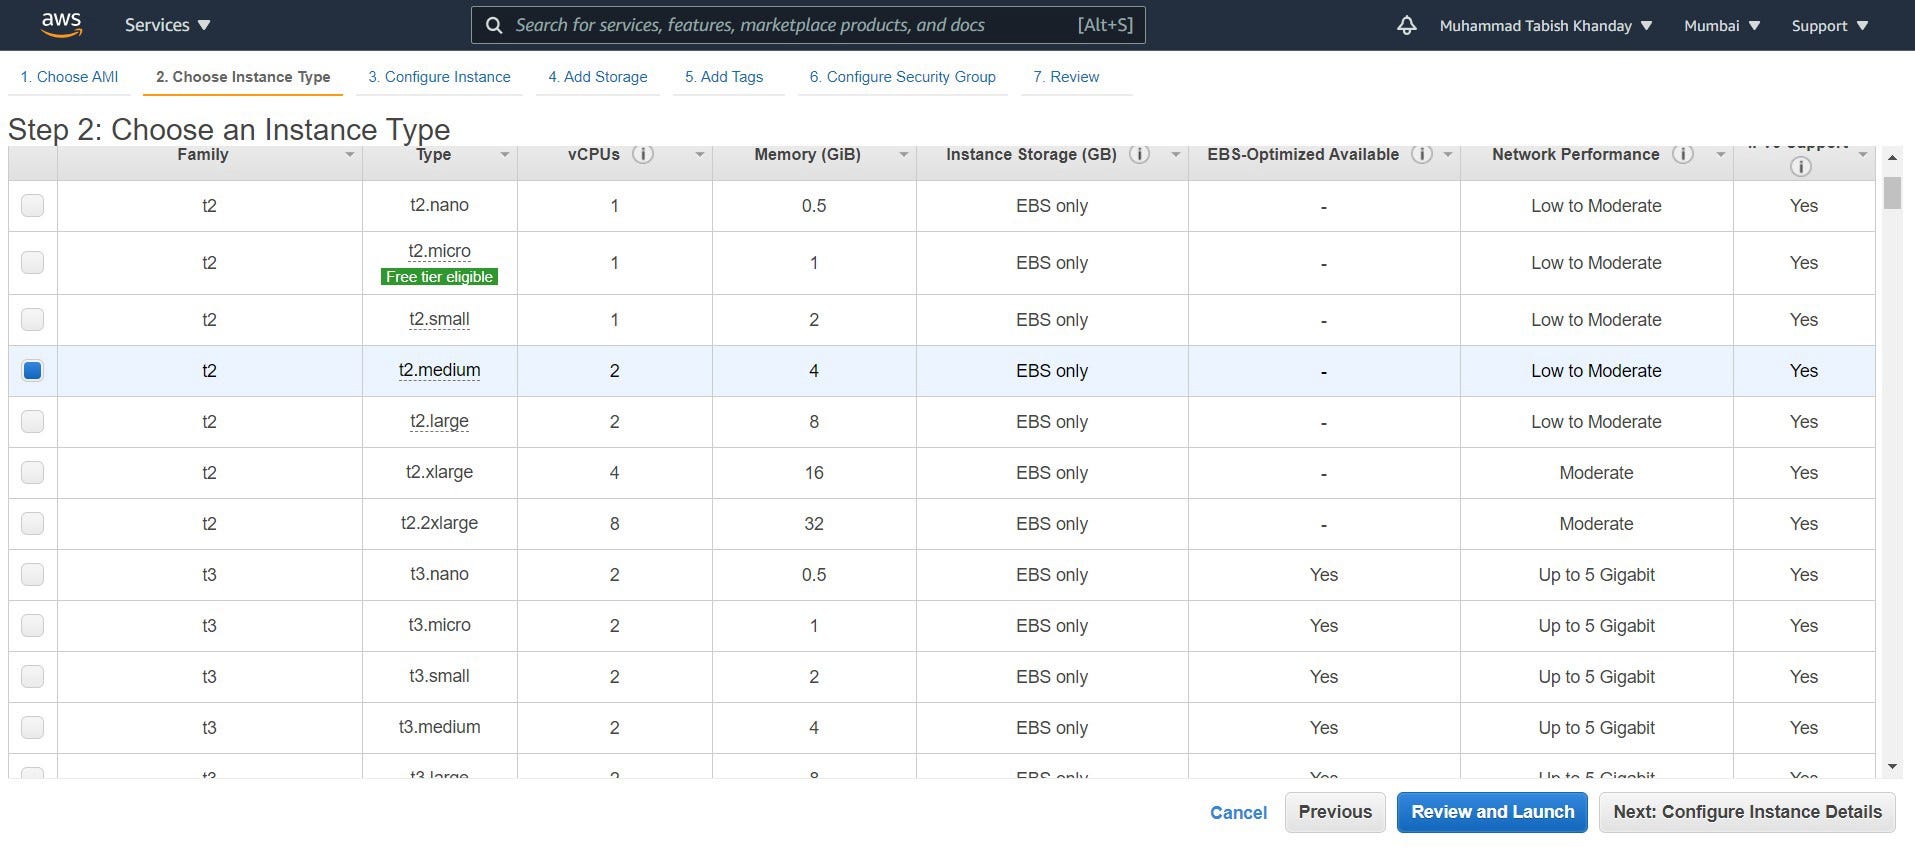Viewport: 1915px width, 857px height.
Task: Uncheck the t2.medium instance checkbox
Action: [x=33, y=371]
